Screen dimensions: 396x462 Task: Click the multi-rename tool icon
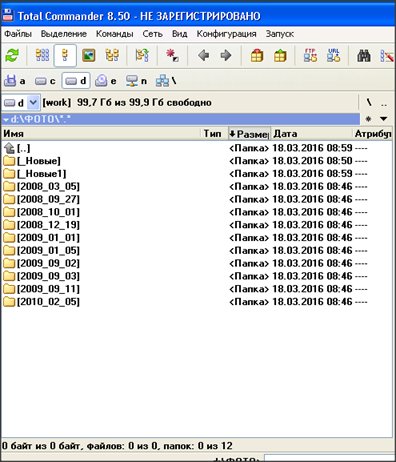pyautogui.click(x=387, y=55)
